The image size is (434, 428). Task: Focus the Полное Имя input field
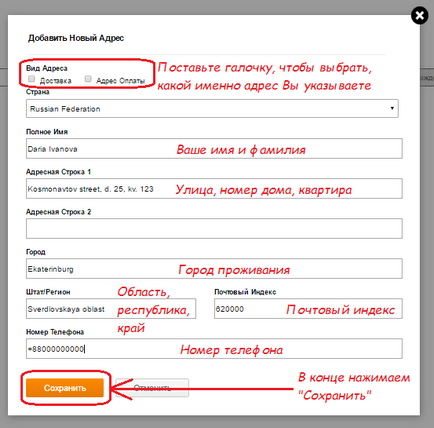point(214,149)
